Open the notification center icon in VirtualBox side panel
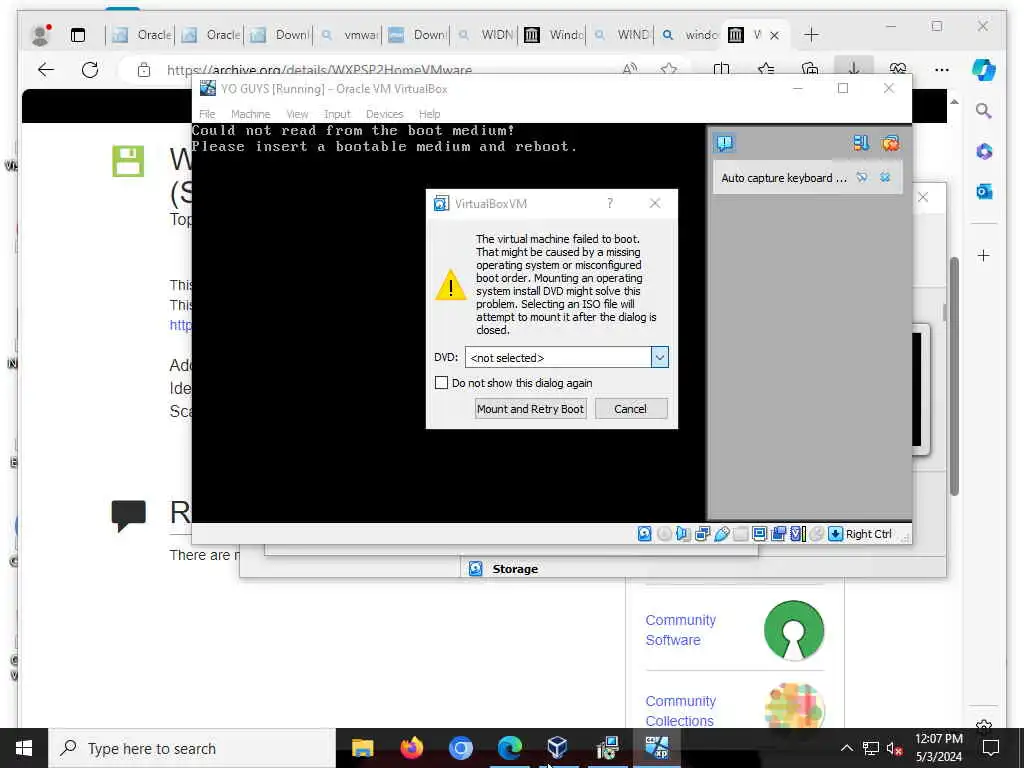 725,142
